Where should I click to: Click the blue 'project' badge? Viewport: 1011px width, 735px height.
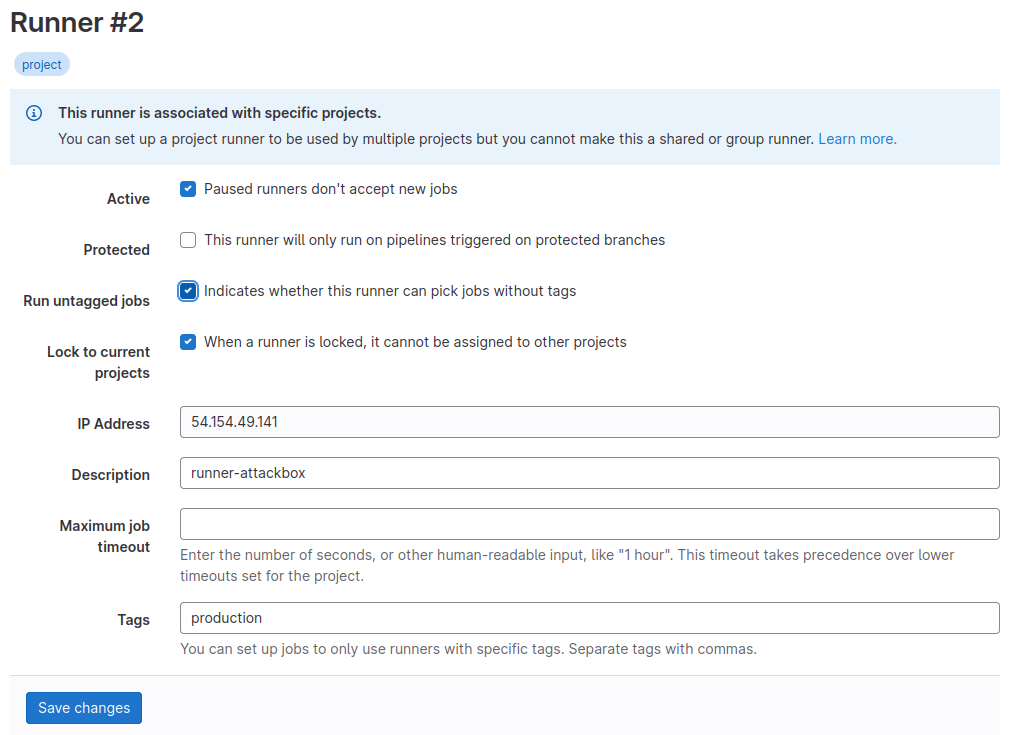(42, 65)
